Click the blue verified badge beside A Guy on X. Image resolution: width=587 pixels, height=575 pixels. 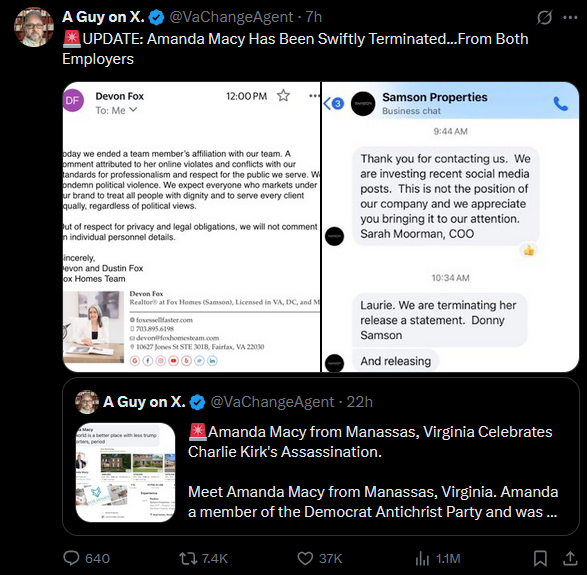pos(156,17)
